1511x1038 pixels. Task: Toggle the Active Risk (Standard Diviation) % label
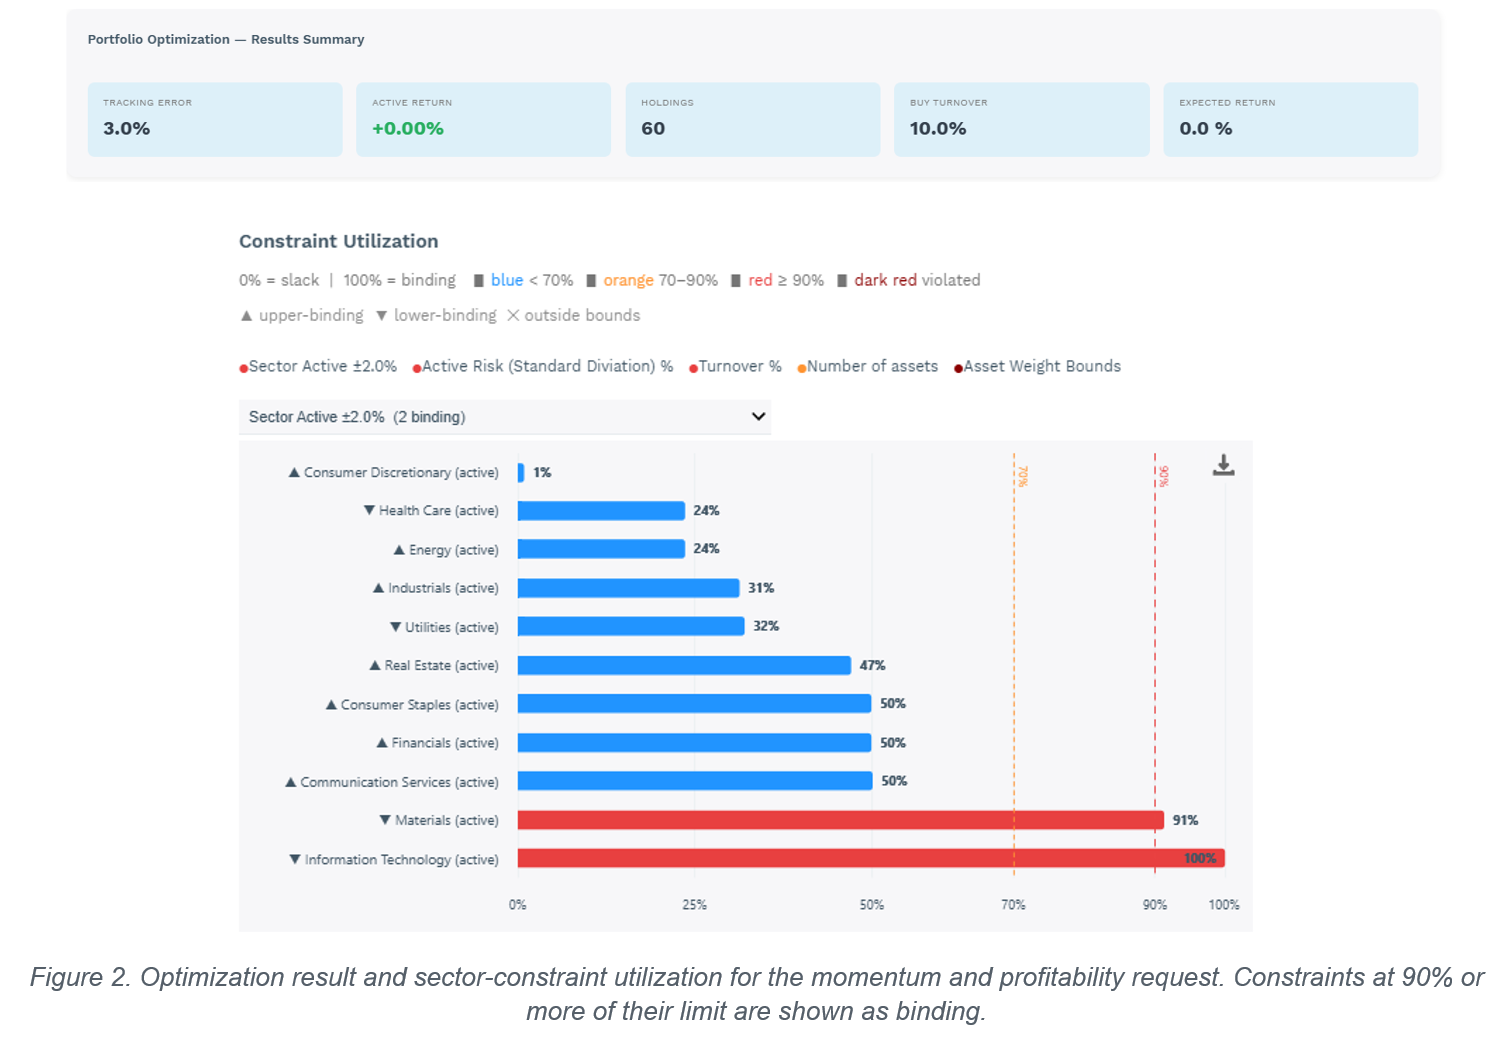(x=548, y=366)
